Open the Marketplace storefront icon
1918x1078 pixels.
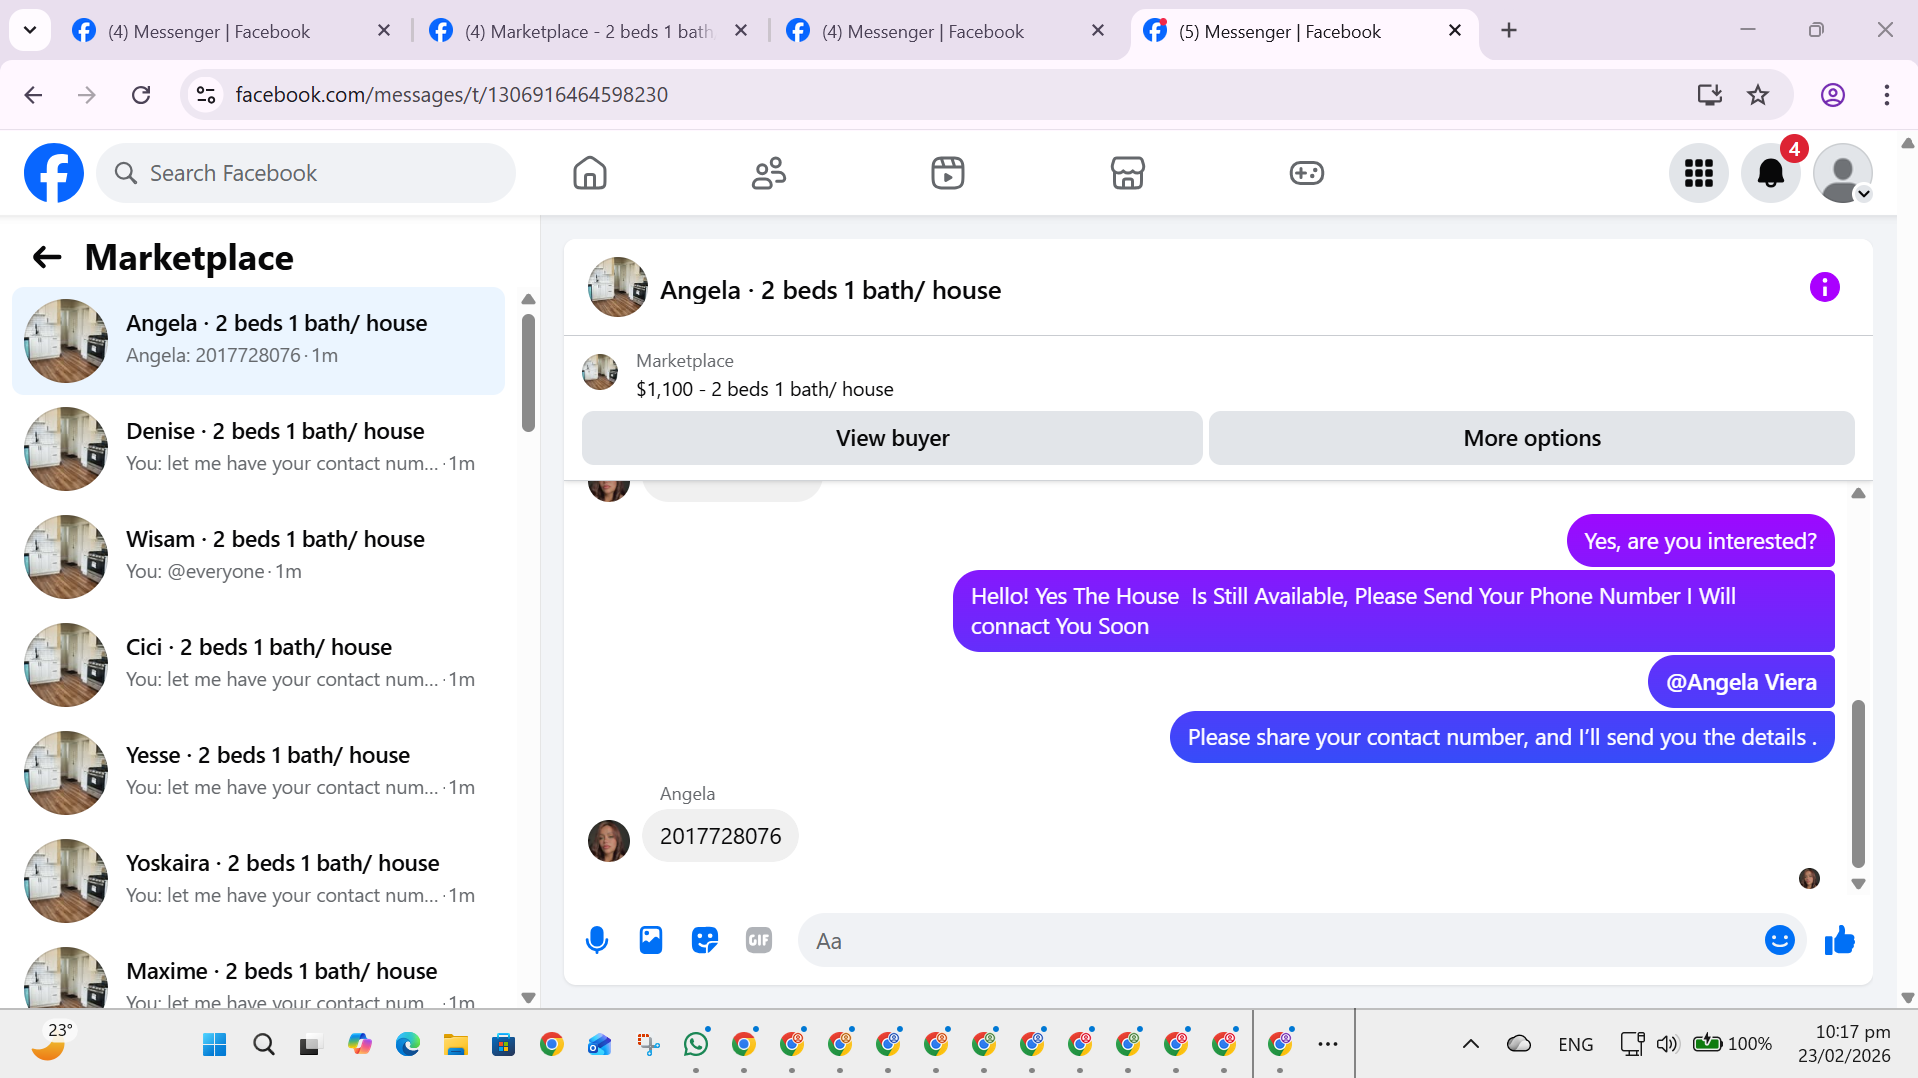point(1127,173)
